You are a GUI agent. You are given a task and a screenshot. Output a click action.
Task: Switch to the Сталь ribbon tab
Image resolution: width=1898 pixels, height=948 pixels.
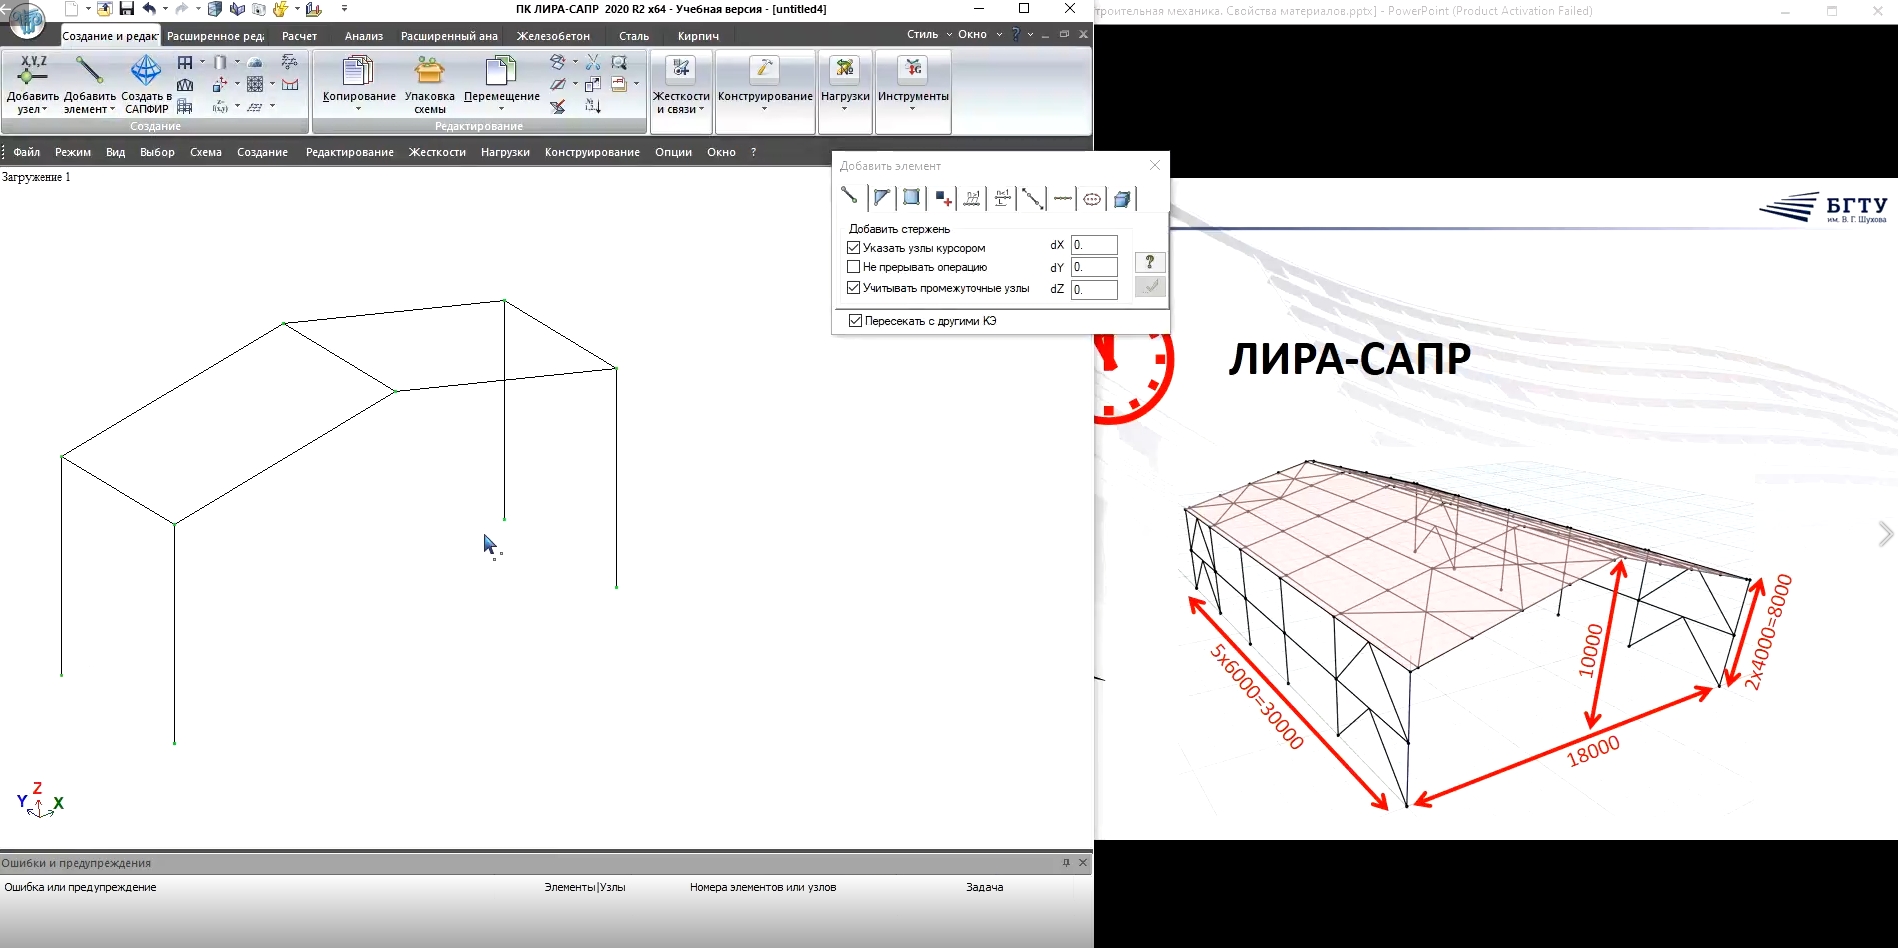click(634, 36)
